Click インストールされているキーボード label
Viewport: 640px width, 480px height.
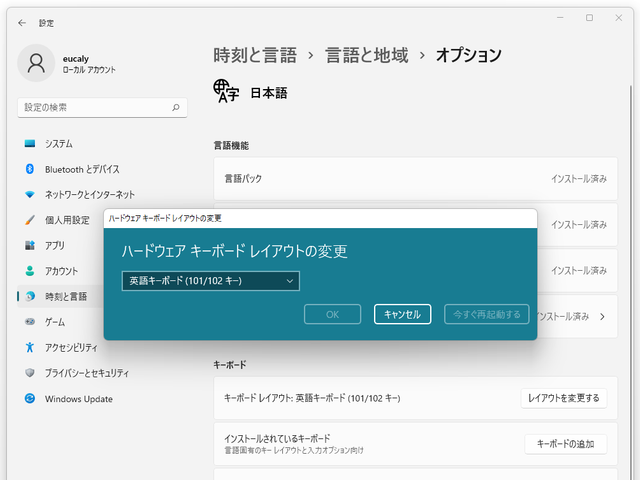coord(277,438)
